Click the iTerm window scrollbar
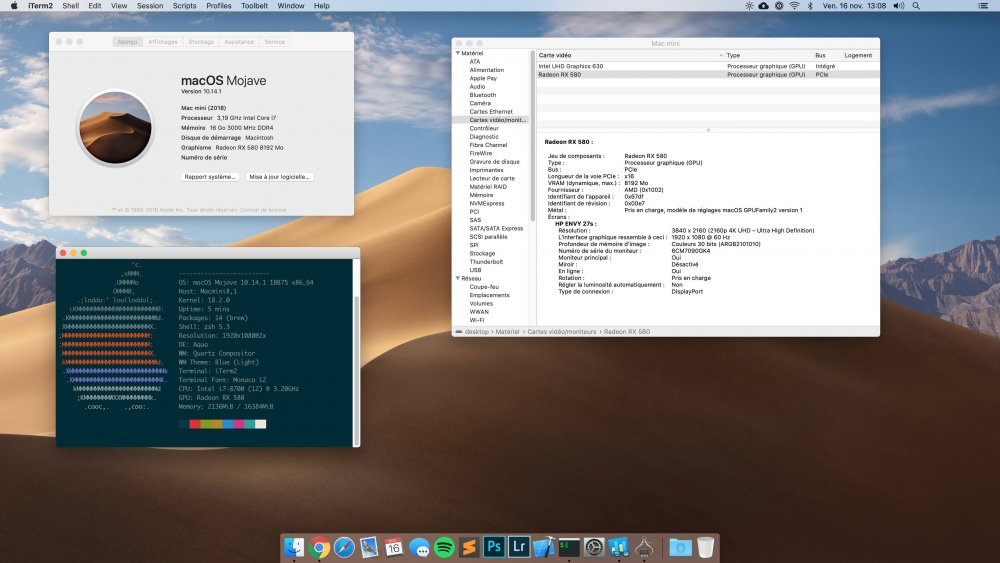Viewport: 1000px width, 563px height. click(356, 370)
